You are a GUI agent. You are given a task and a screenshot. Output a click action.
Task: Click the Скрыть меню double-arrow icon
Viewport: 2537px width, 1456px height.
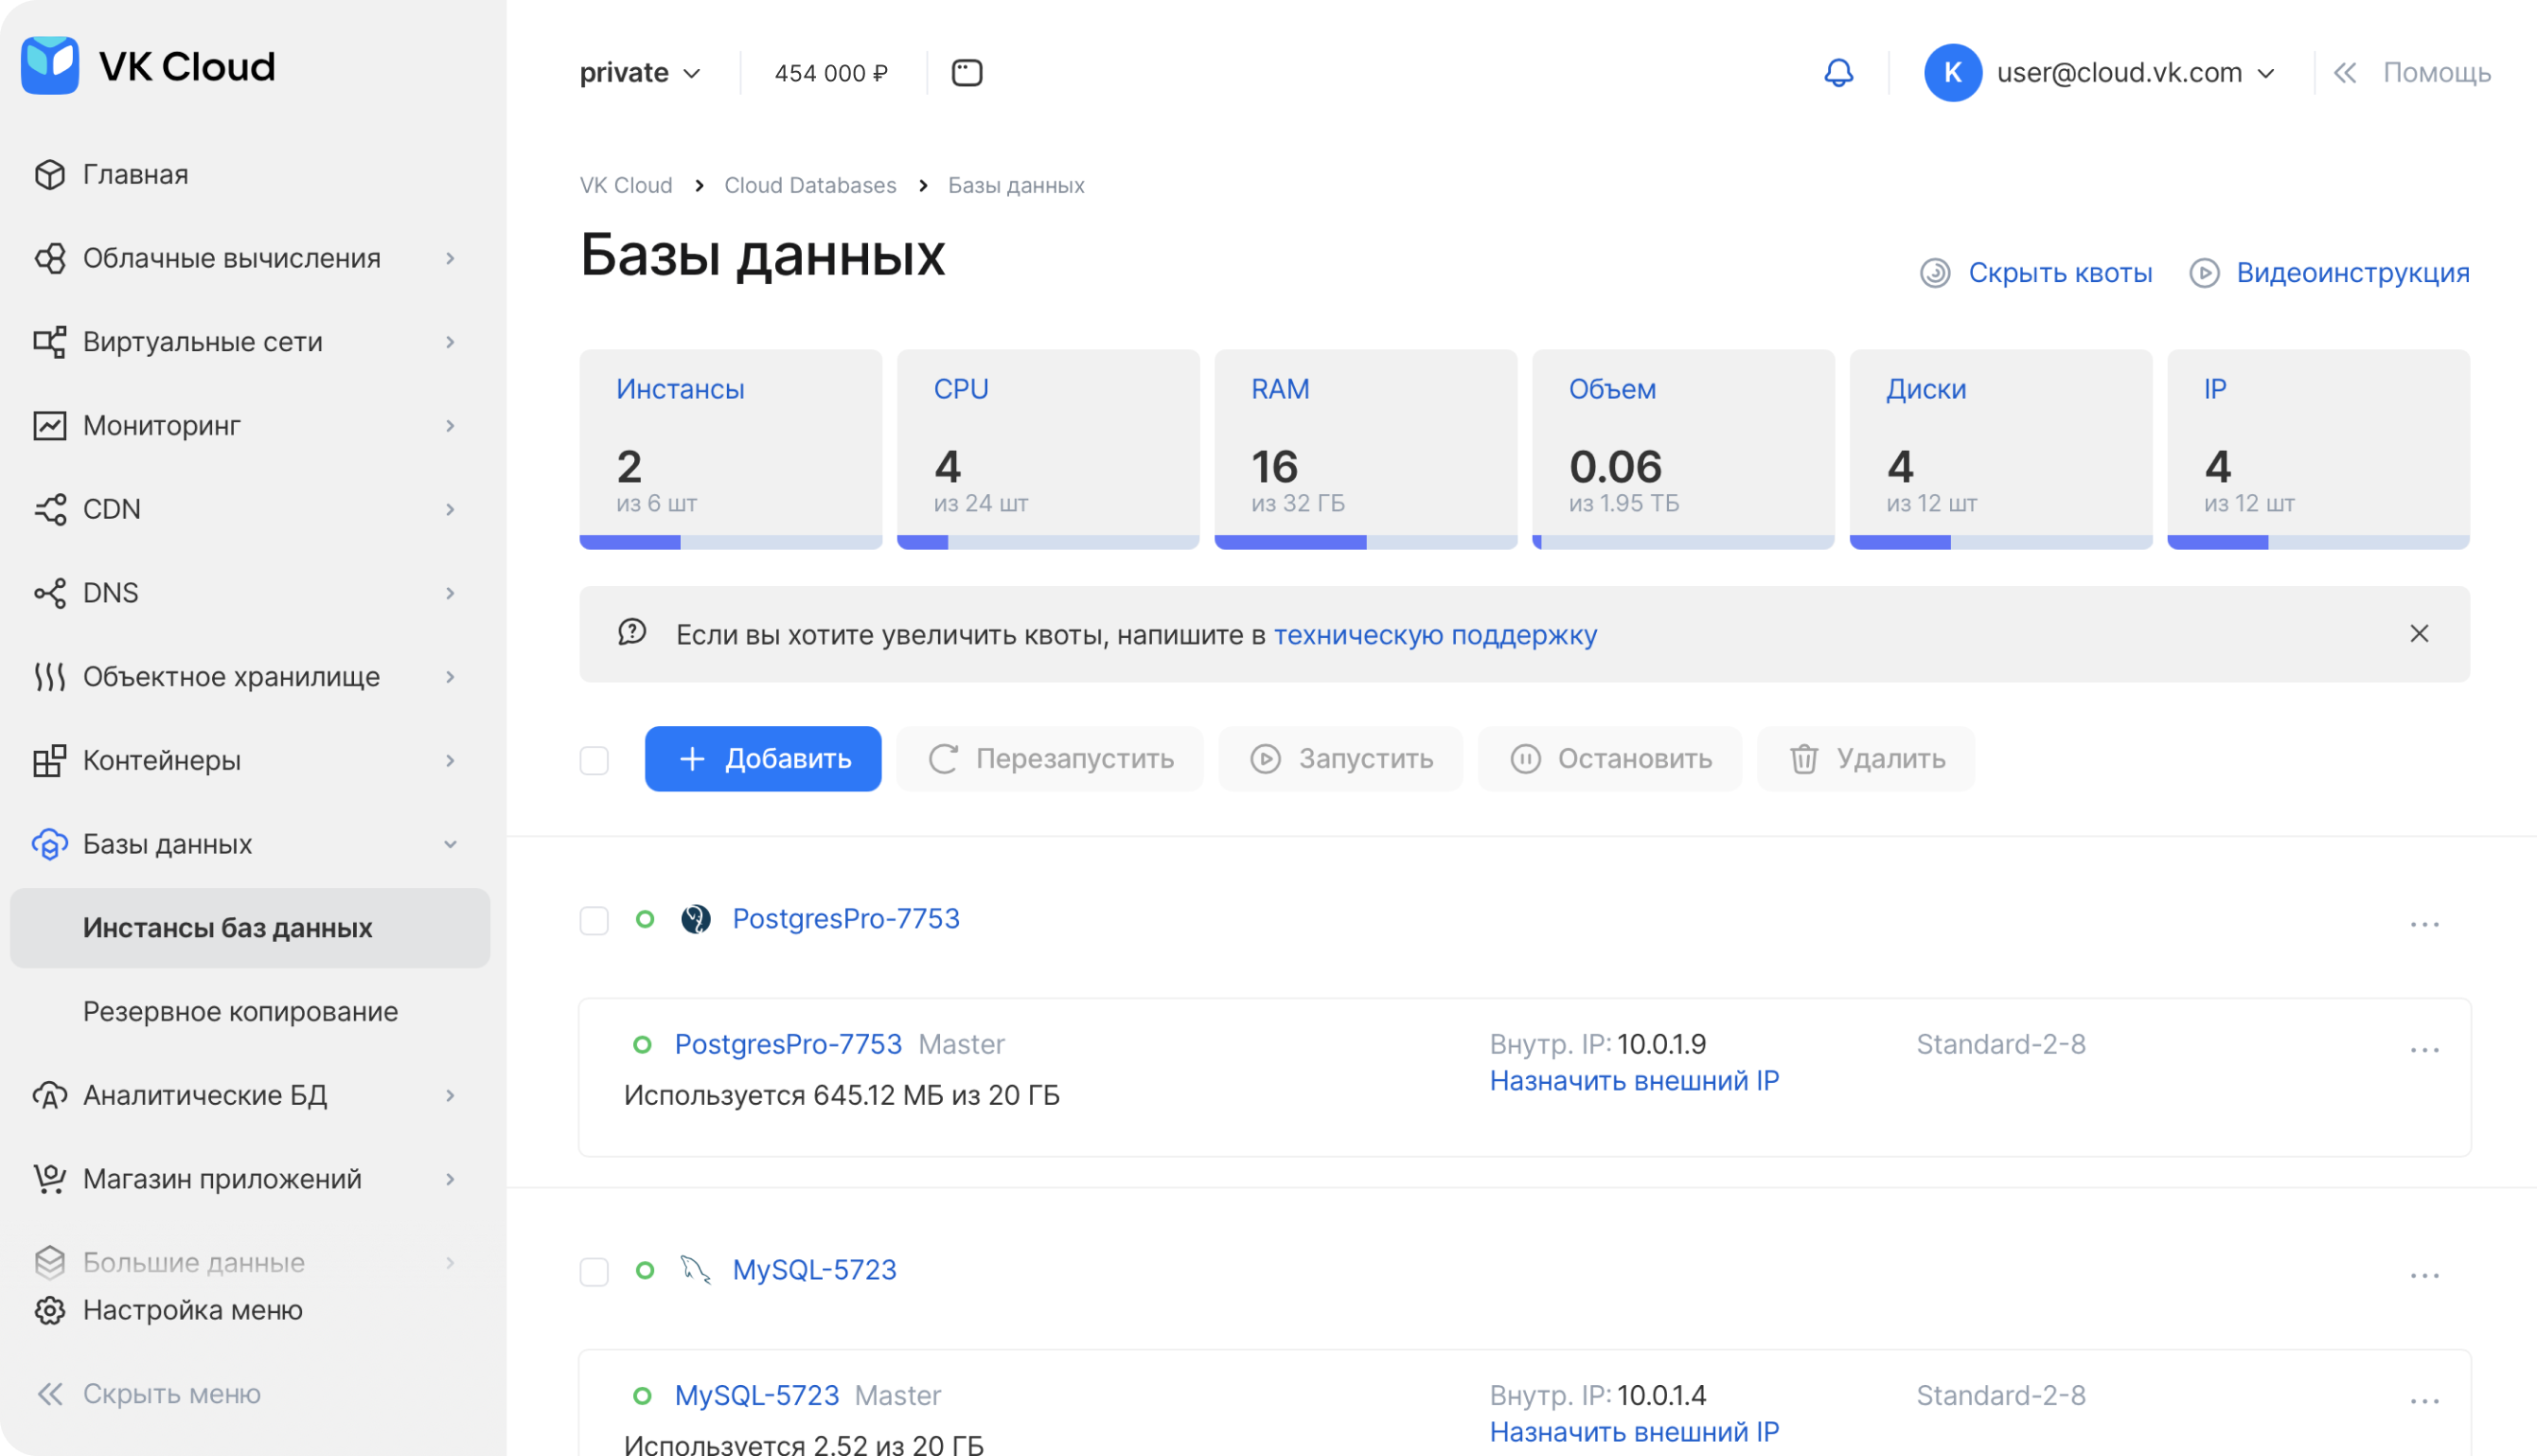(50, 1394)
